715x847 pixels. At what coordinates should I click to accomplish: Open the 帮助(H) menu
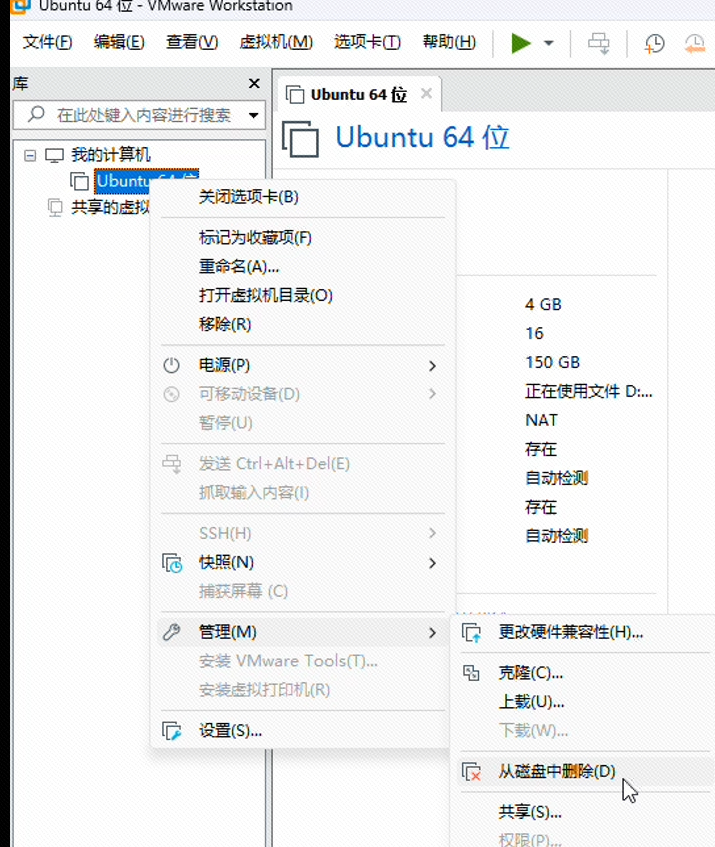(x=449, y=42)
